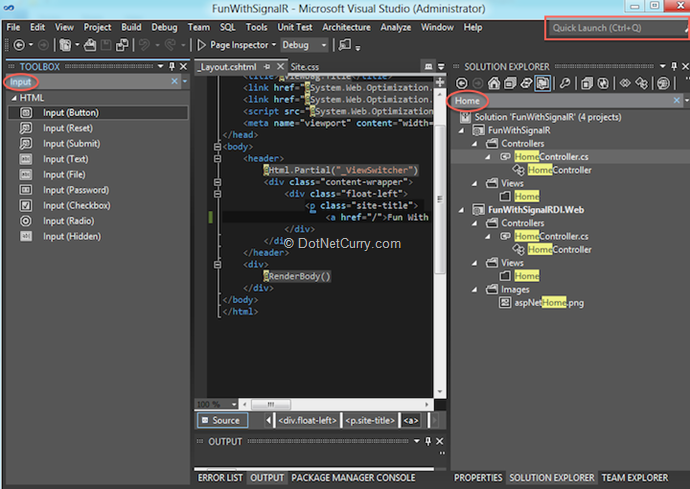The height and width of the screenshot is (489, 690).
Task: Clear the Solution Explorer search with the X
Action: (x=677, y=101)
